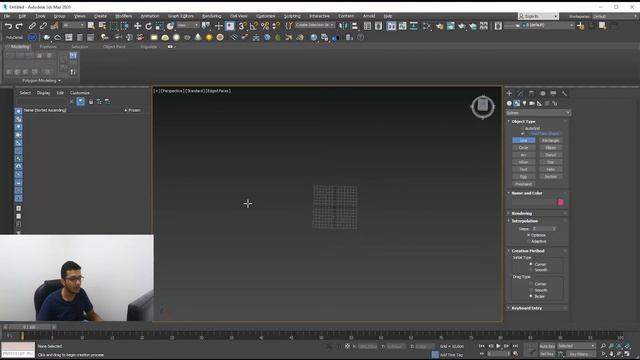Open the Modifiers menu

tap(123, 16)
